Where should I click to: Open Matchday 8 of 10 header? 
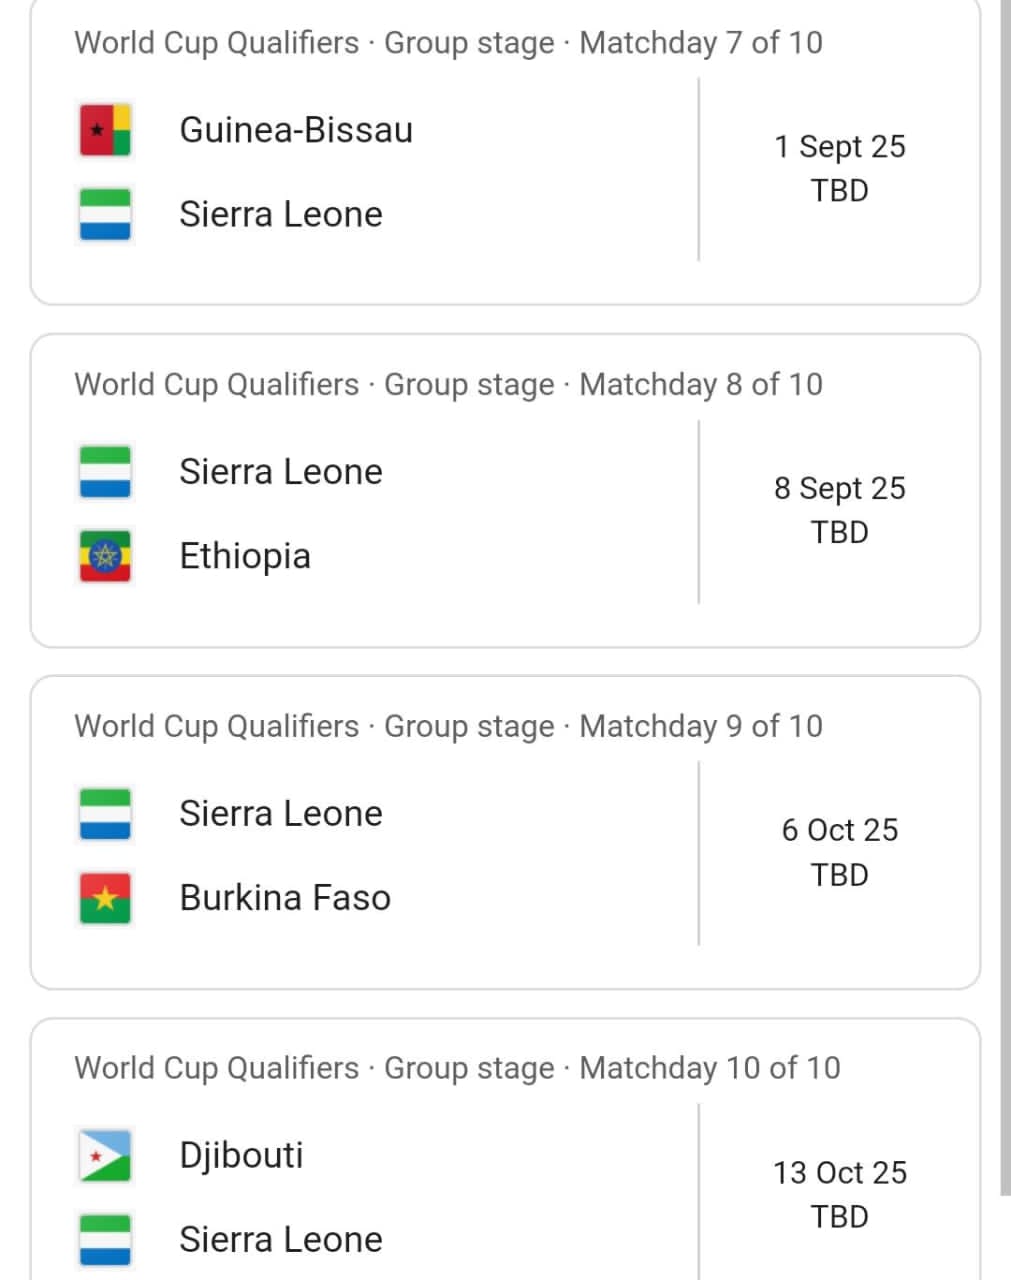tap(448, 385)
